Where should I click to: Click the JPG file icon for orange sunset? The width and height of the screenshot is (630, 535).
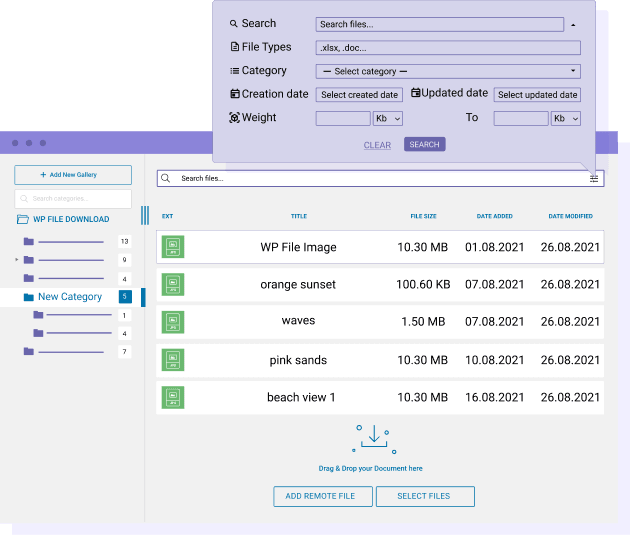click(173, 284)
